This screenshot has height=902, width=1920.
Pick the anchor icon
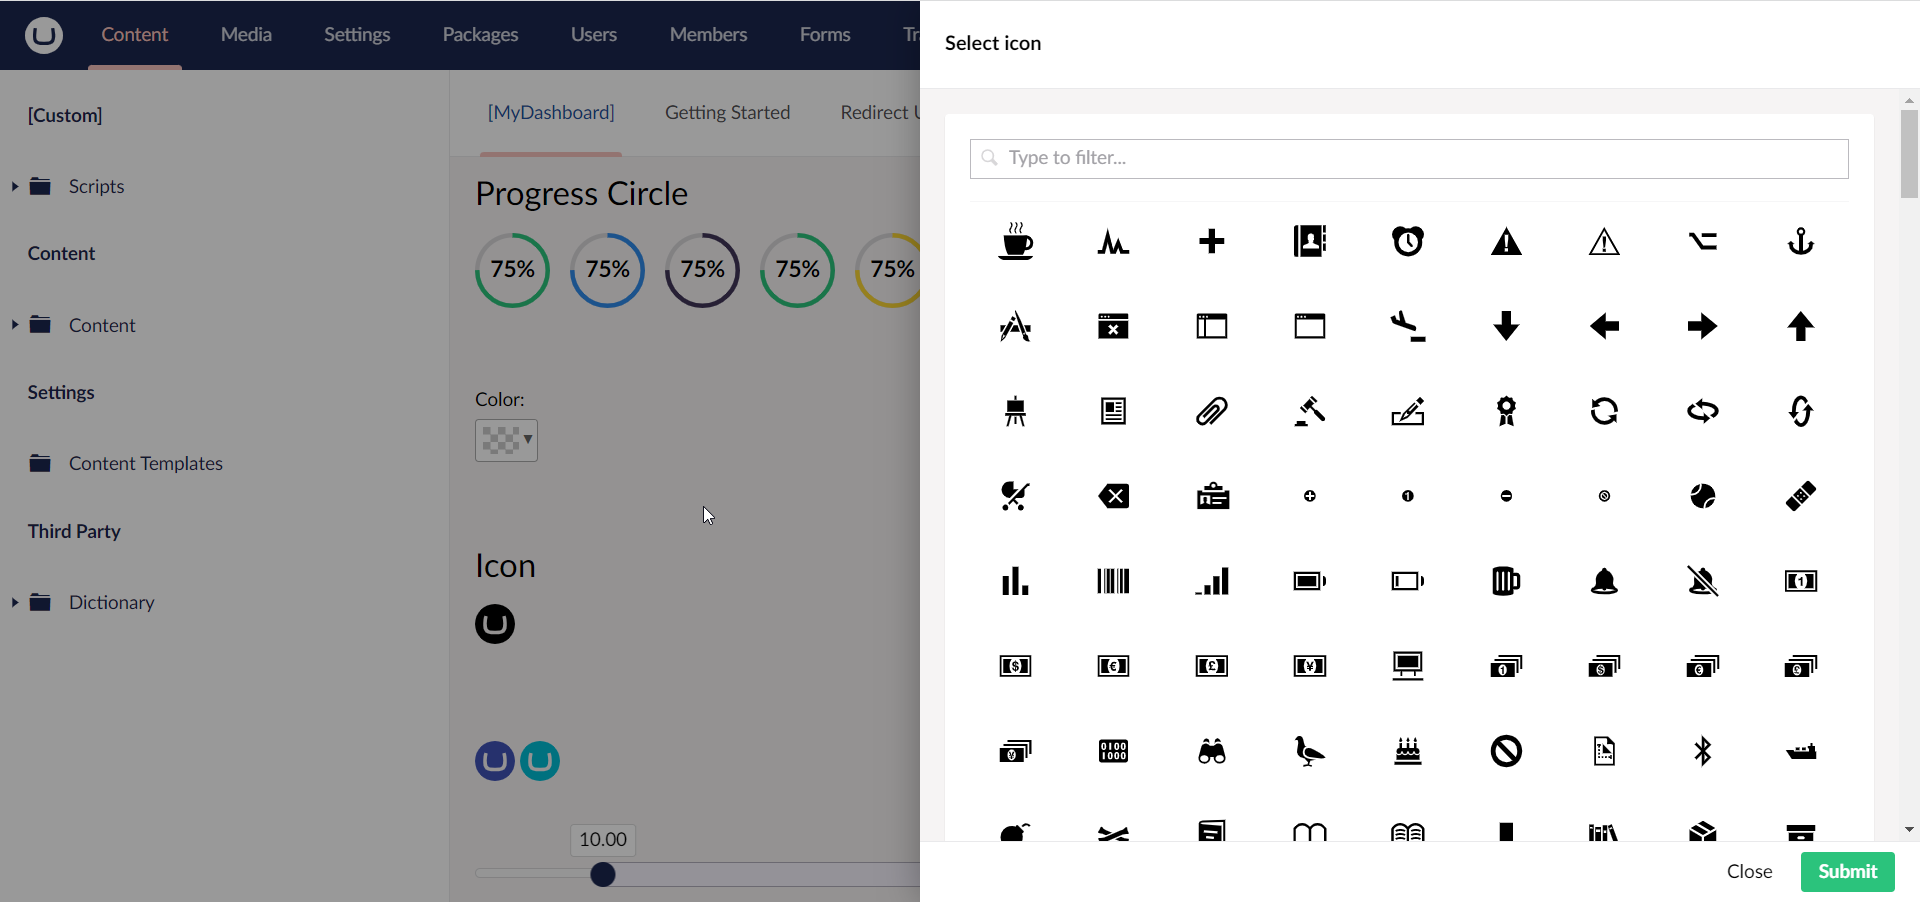pyautogui.click(x=1801, y=241)
